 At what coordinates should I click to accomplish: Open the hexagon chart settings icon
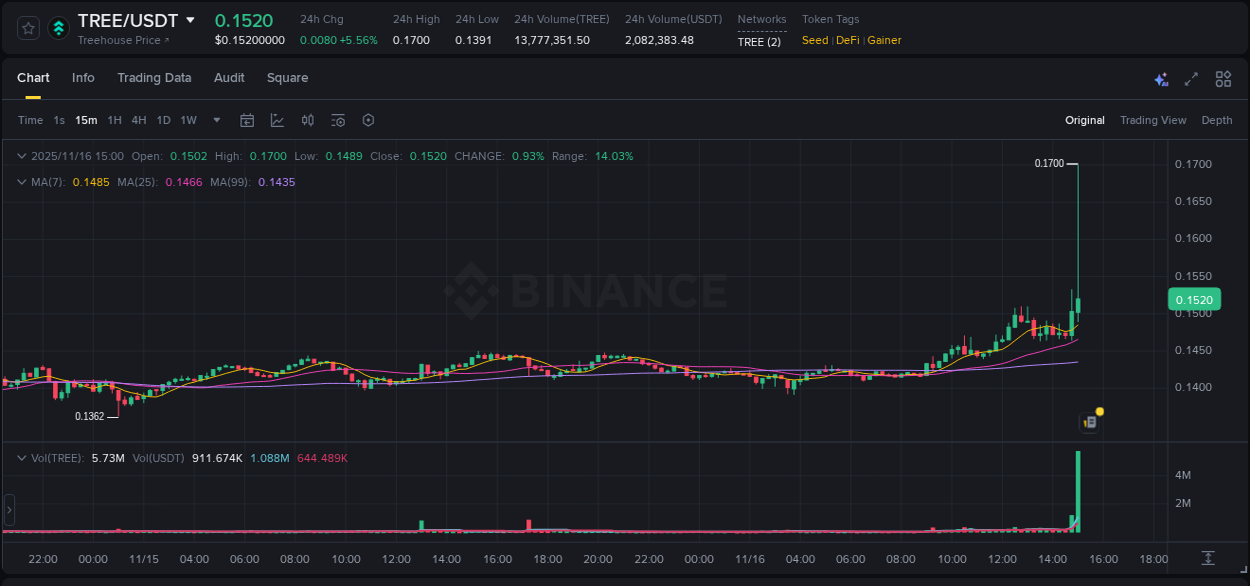tap(367, 120)
